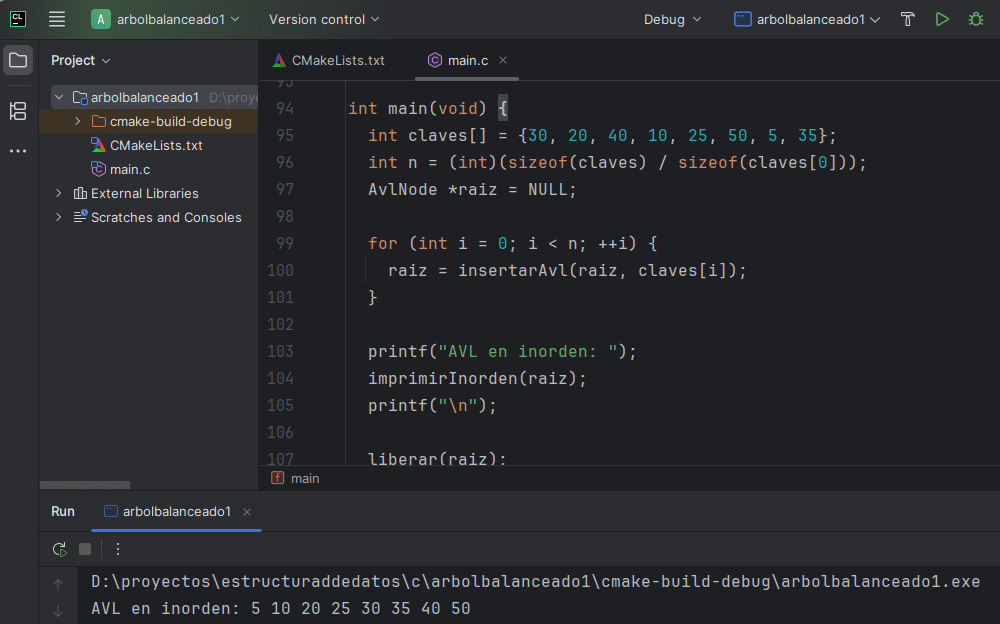Open the Debug build profile dropdown
1000x624 pixels.
tap(672, 19)
